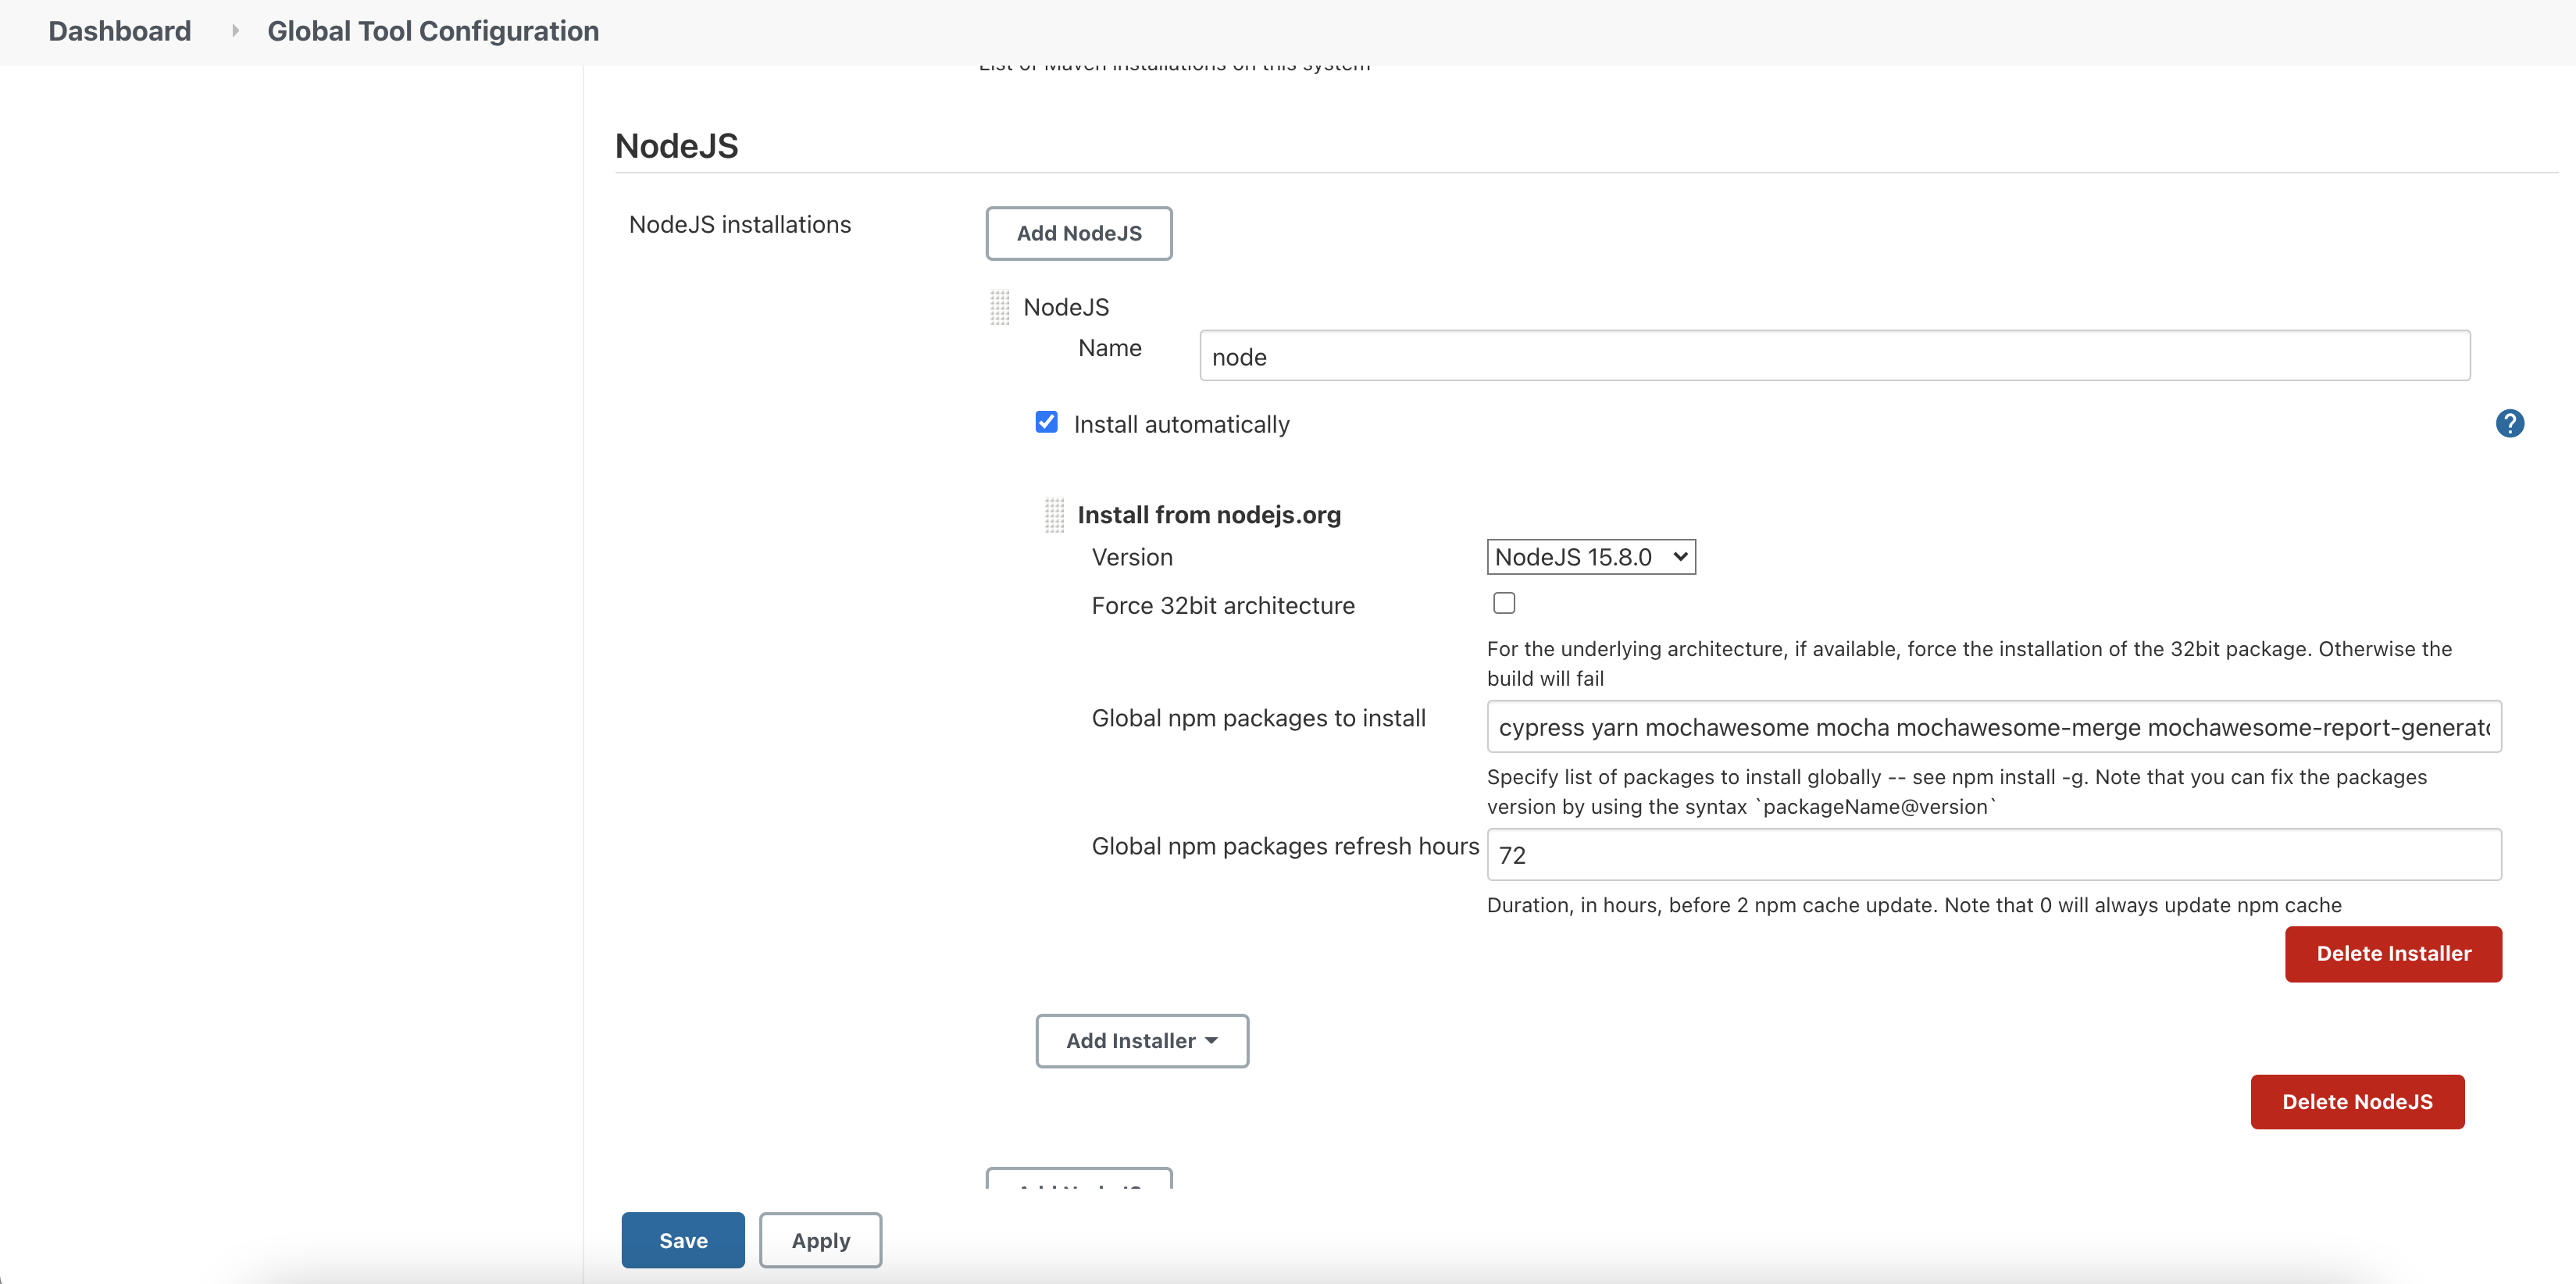2576x1284 pixels.
Task: Select Global Tool Configuration breadcrumb
Action: pyautogui.click(x=432, y=31)
